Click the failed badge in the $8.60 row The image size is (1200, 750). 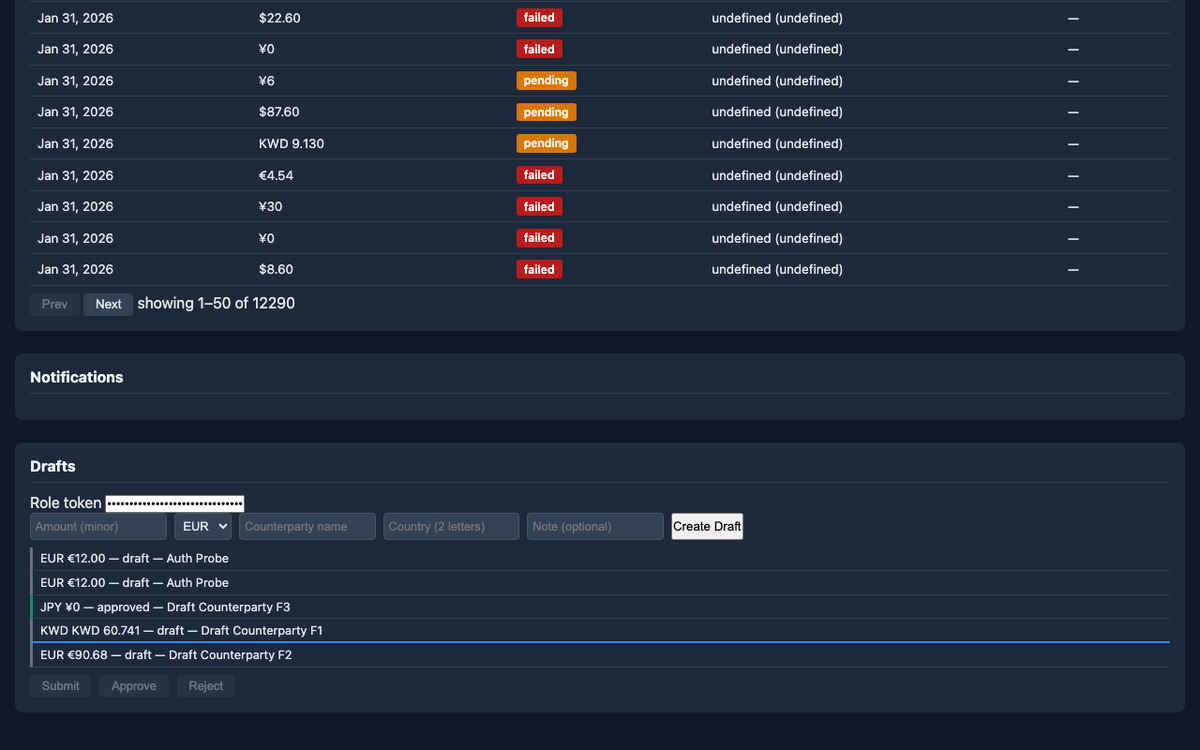pyautogui.click(x=539, y=270)
